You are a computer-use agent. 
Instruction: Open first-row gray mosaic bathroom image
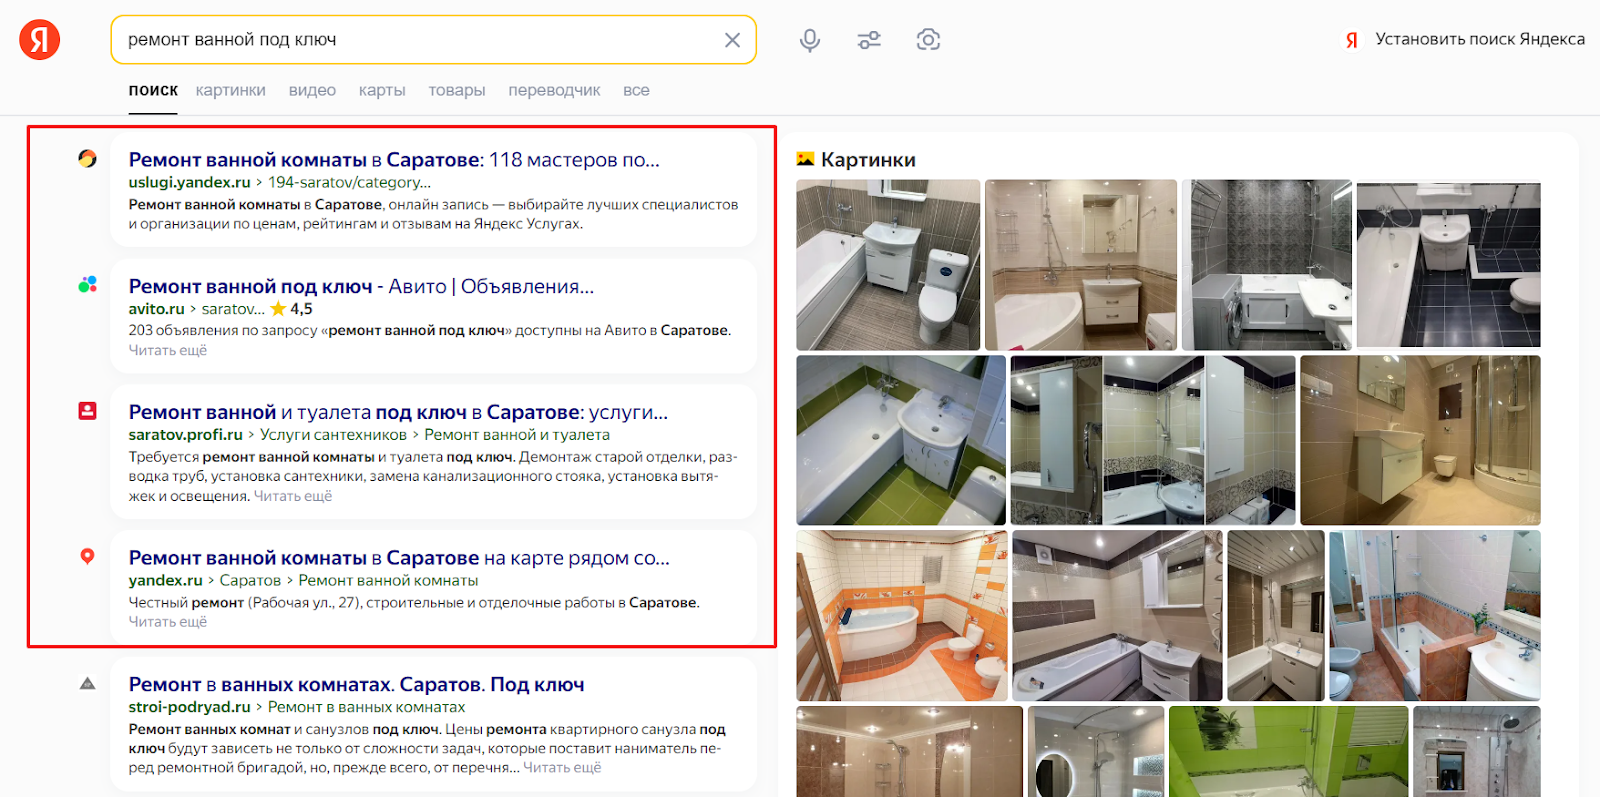click(1267, 265)
